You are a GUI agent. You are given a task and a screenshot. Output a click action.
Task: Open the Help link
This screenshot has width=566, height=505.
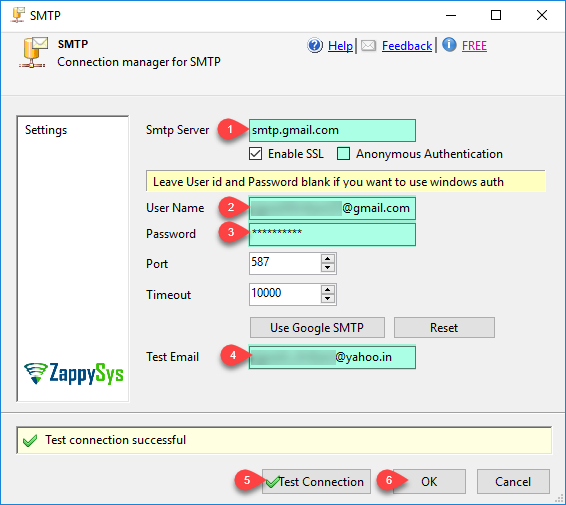pos(340,46)
